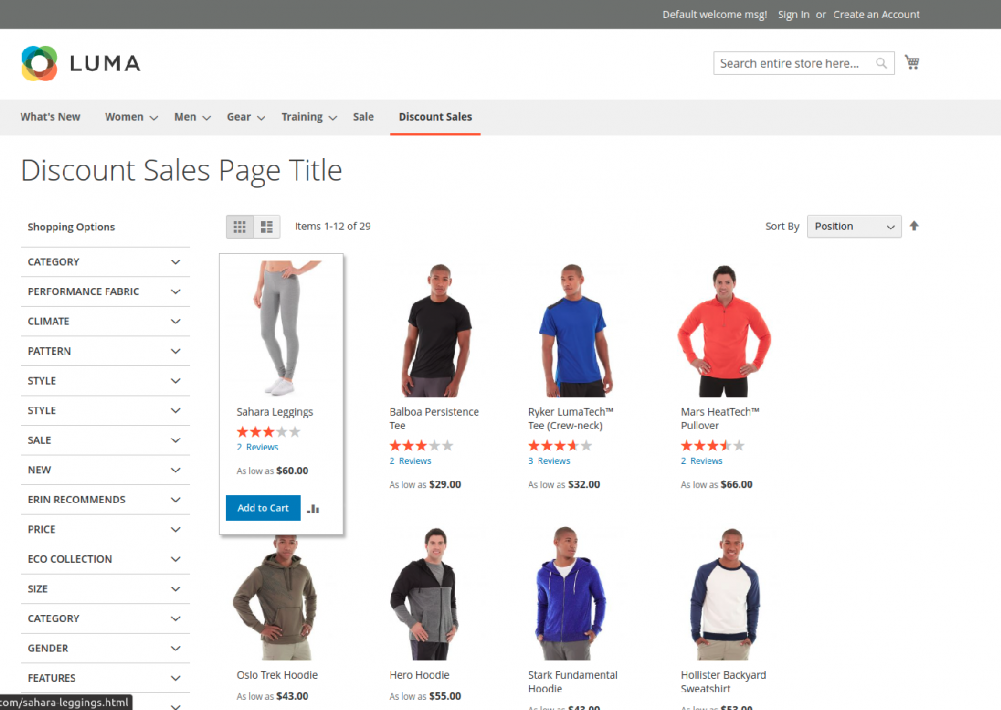Viewport: 1001px width, 710px height.
Task: Open the Sort By Position dropdown
Action: click(x=853, y=226)
